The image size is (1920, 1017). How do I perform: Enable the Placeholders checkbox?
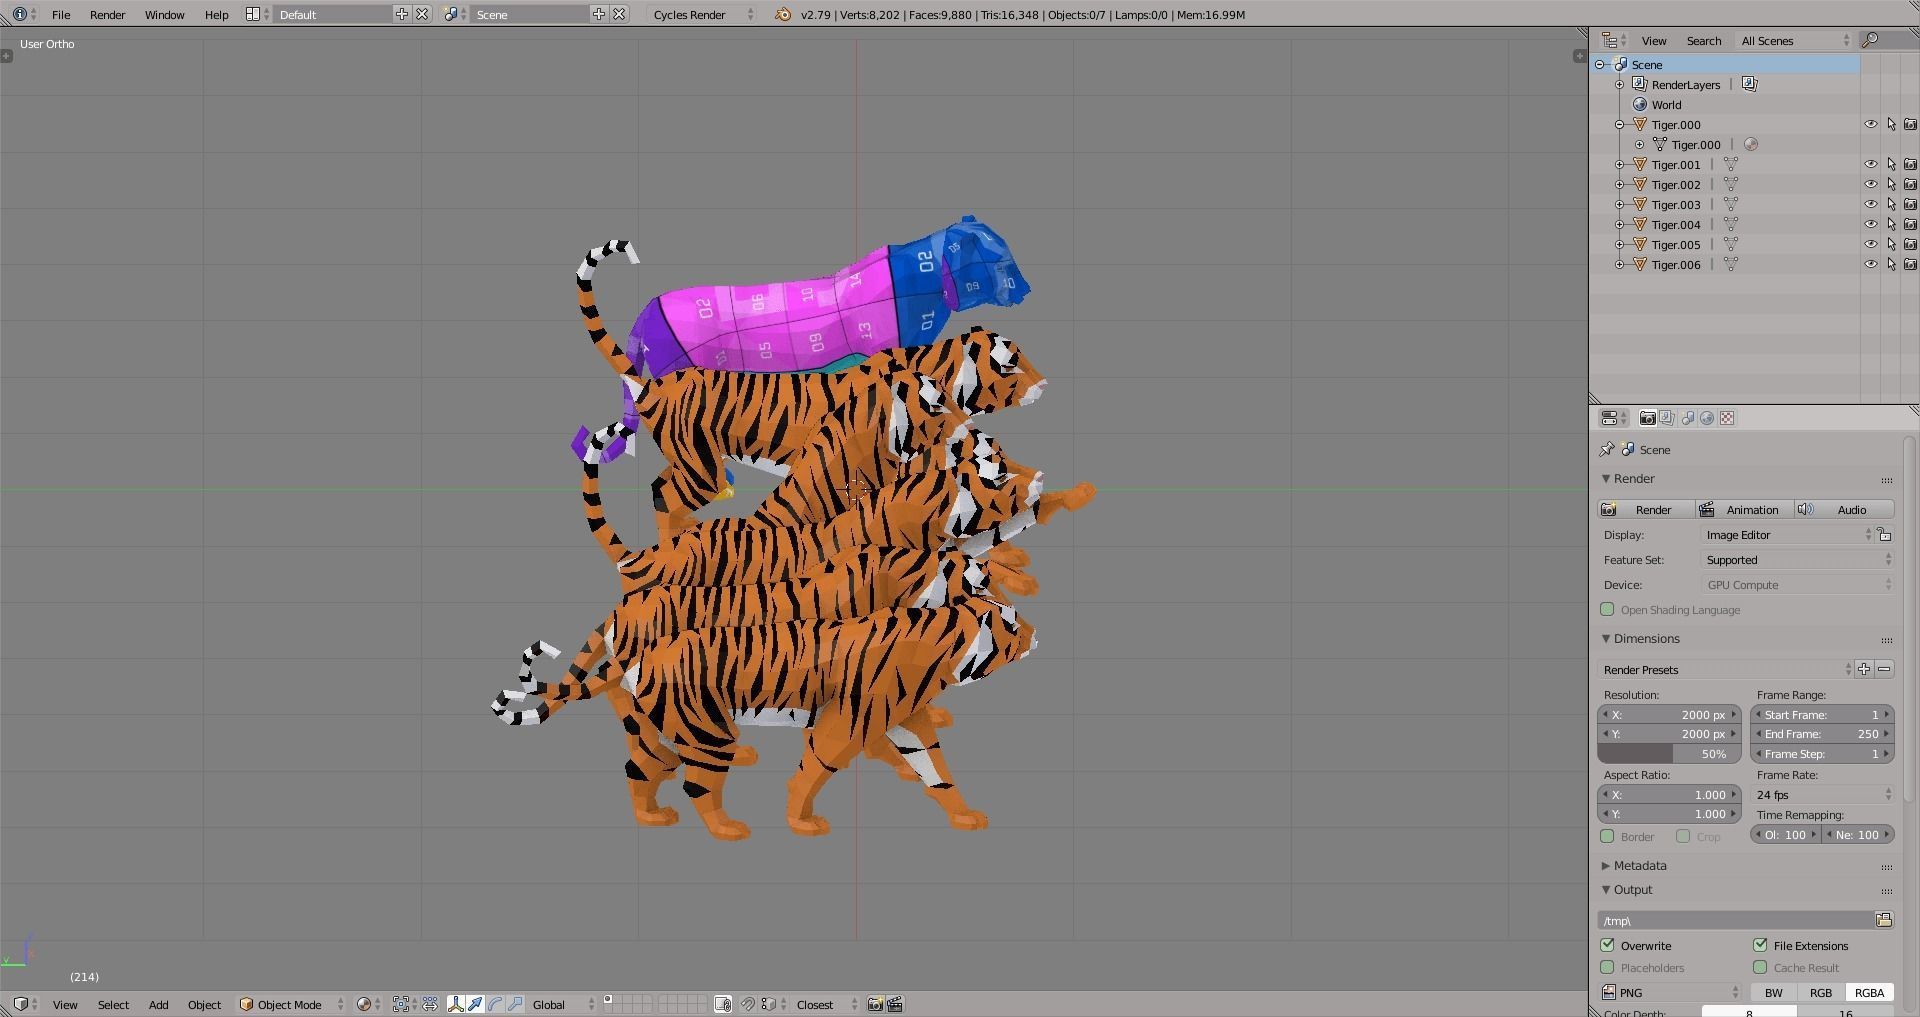[x=1608, y=967]
